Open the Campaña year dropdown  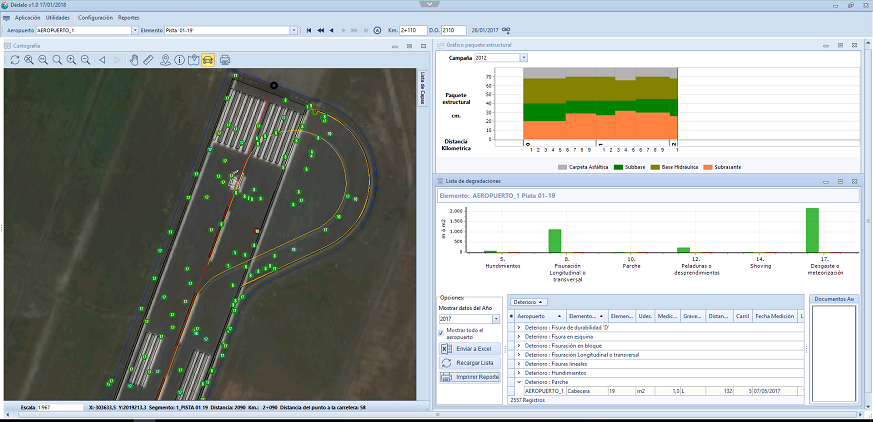(x=522, y=59)
